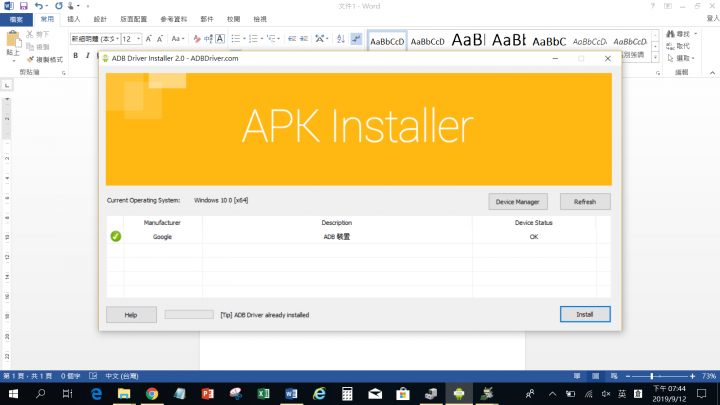Image resolution: width=720 pixels, height=405 pixels.
Task: Click the Clear Formatting eraser icon
Action: (x=197, y=39)
